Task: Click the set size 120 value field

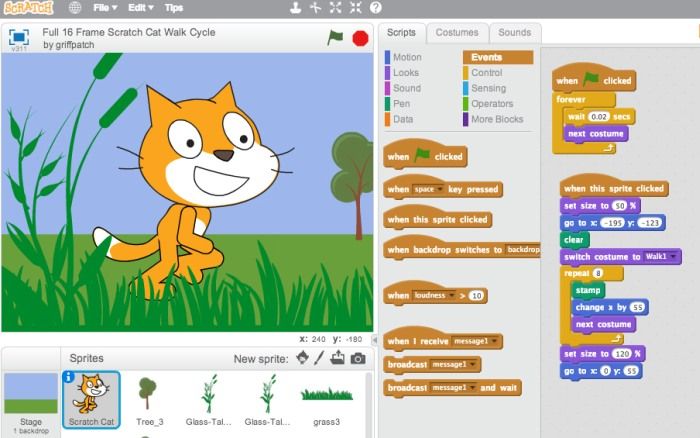Action: pyautogui.click(x=622, y=354)
